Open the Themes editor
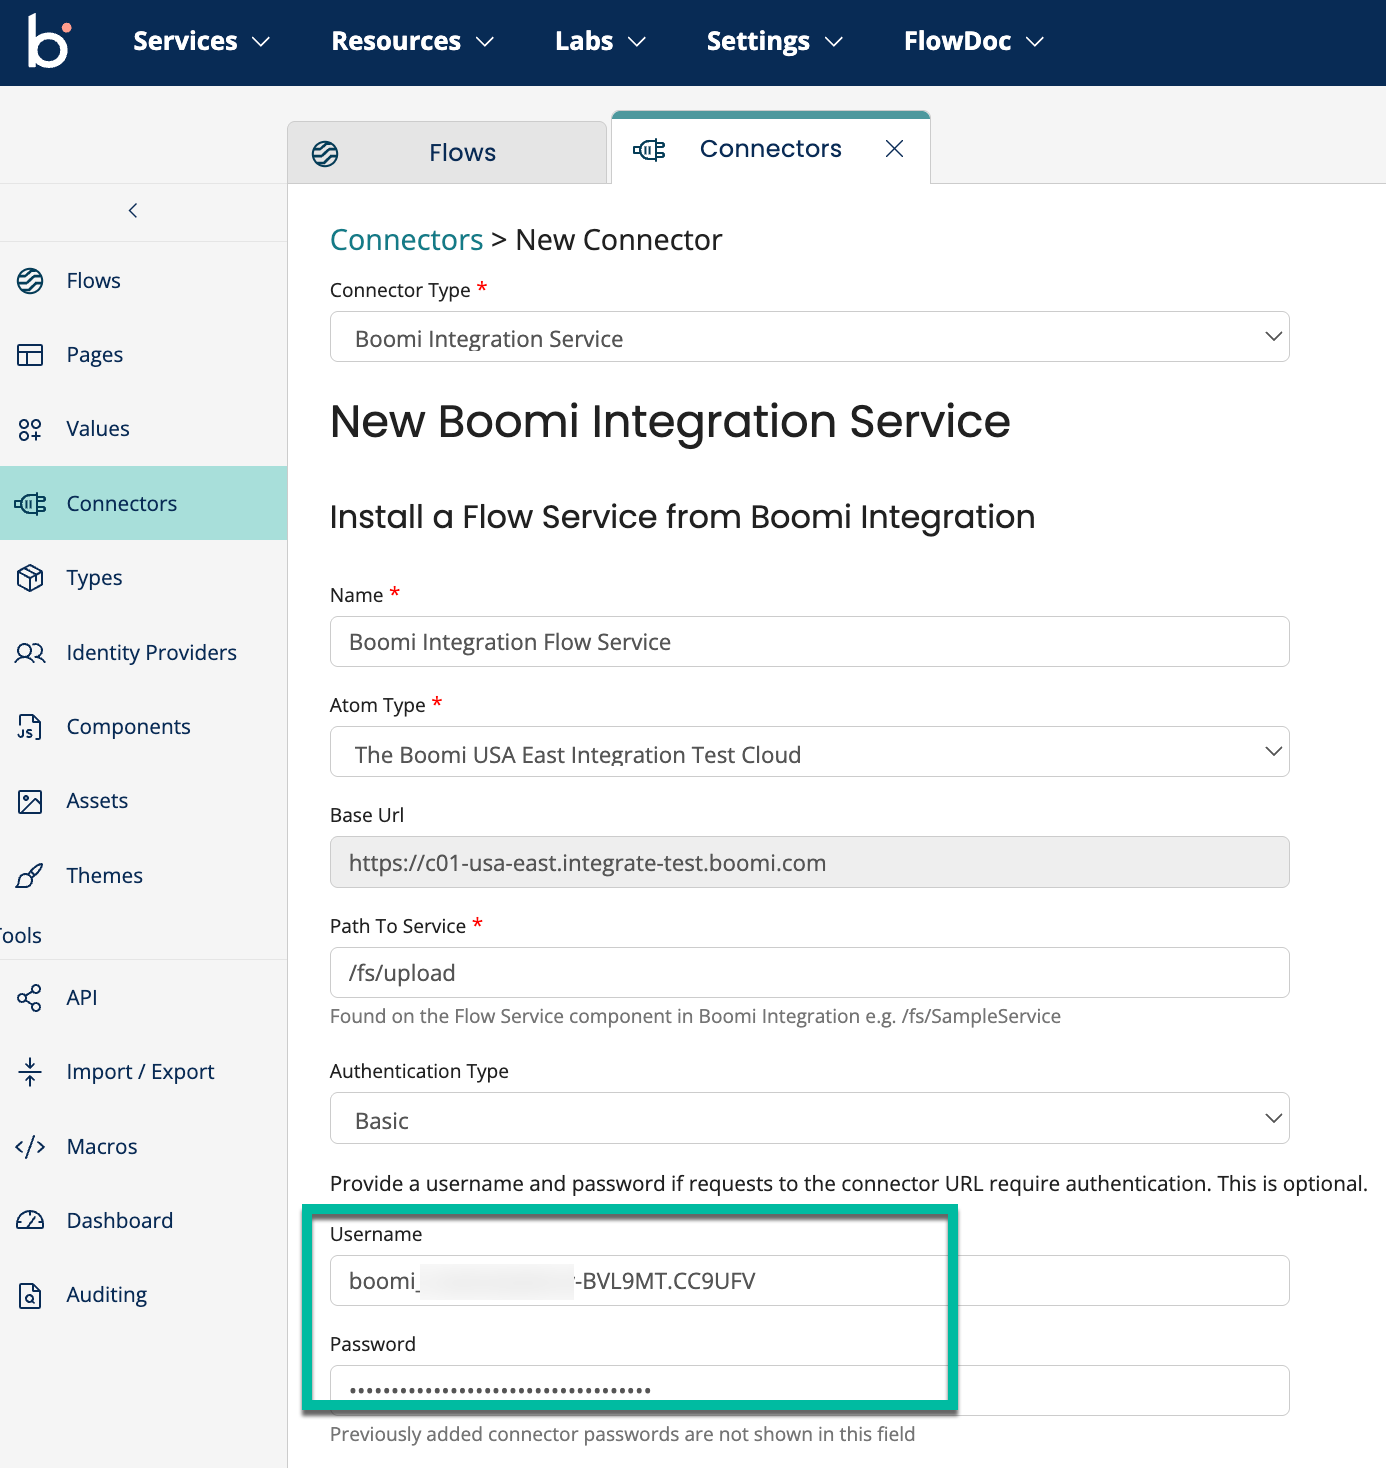Screen dimensions: 1386x1468 click(x=104, y=875)
